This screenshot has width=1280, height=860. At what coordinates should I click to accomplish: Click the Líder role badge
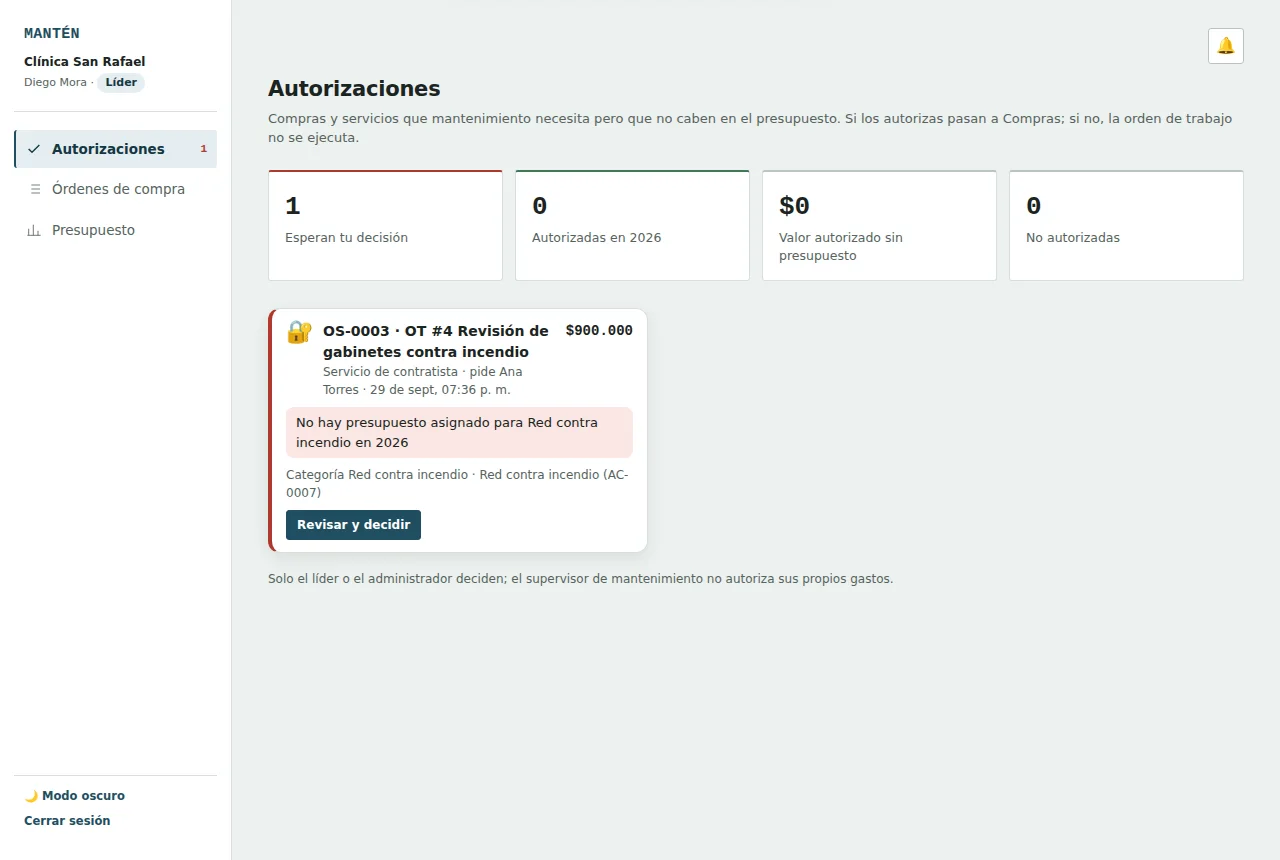121,82
